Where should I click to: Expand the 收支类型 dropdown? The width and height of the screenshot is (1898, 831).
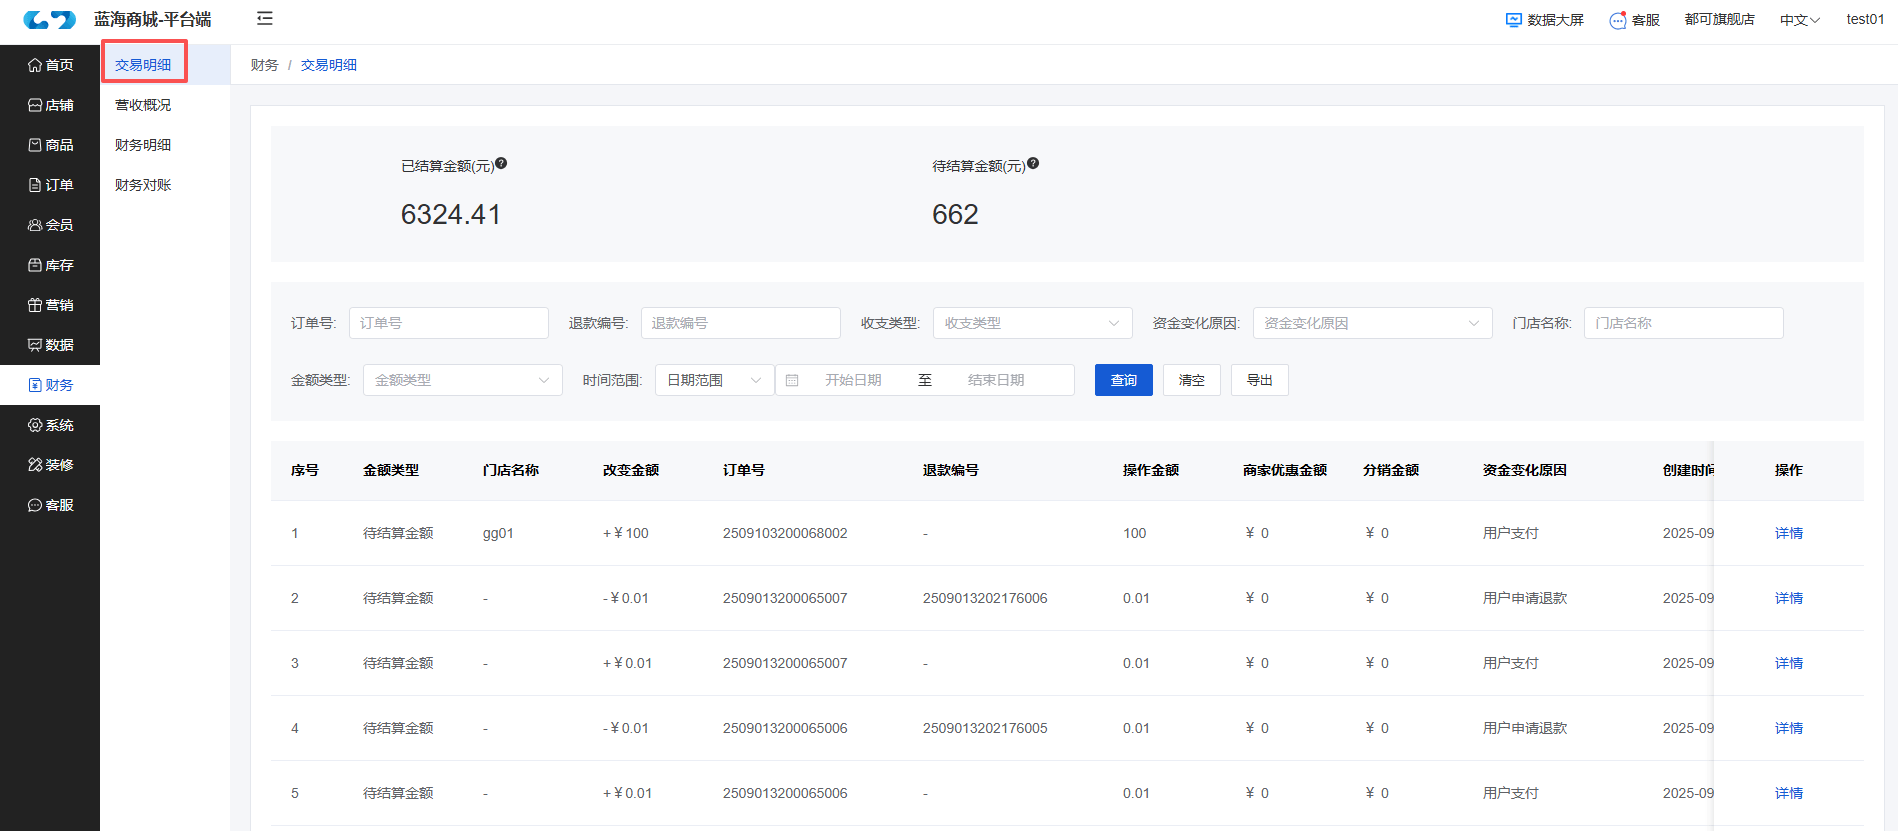pos(1032,323)
